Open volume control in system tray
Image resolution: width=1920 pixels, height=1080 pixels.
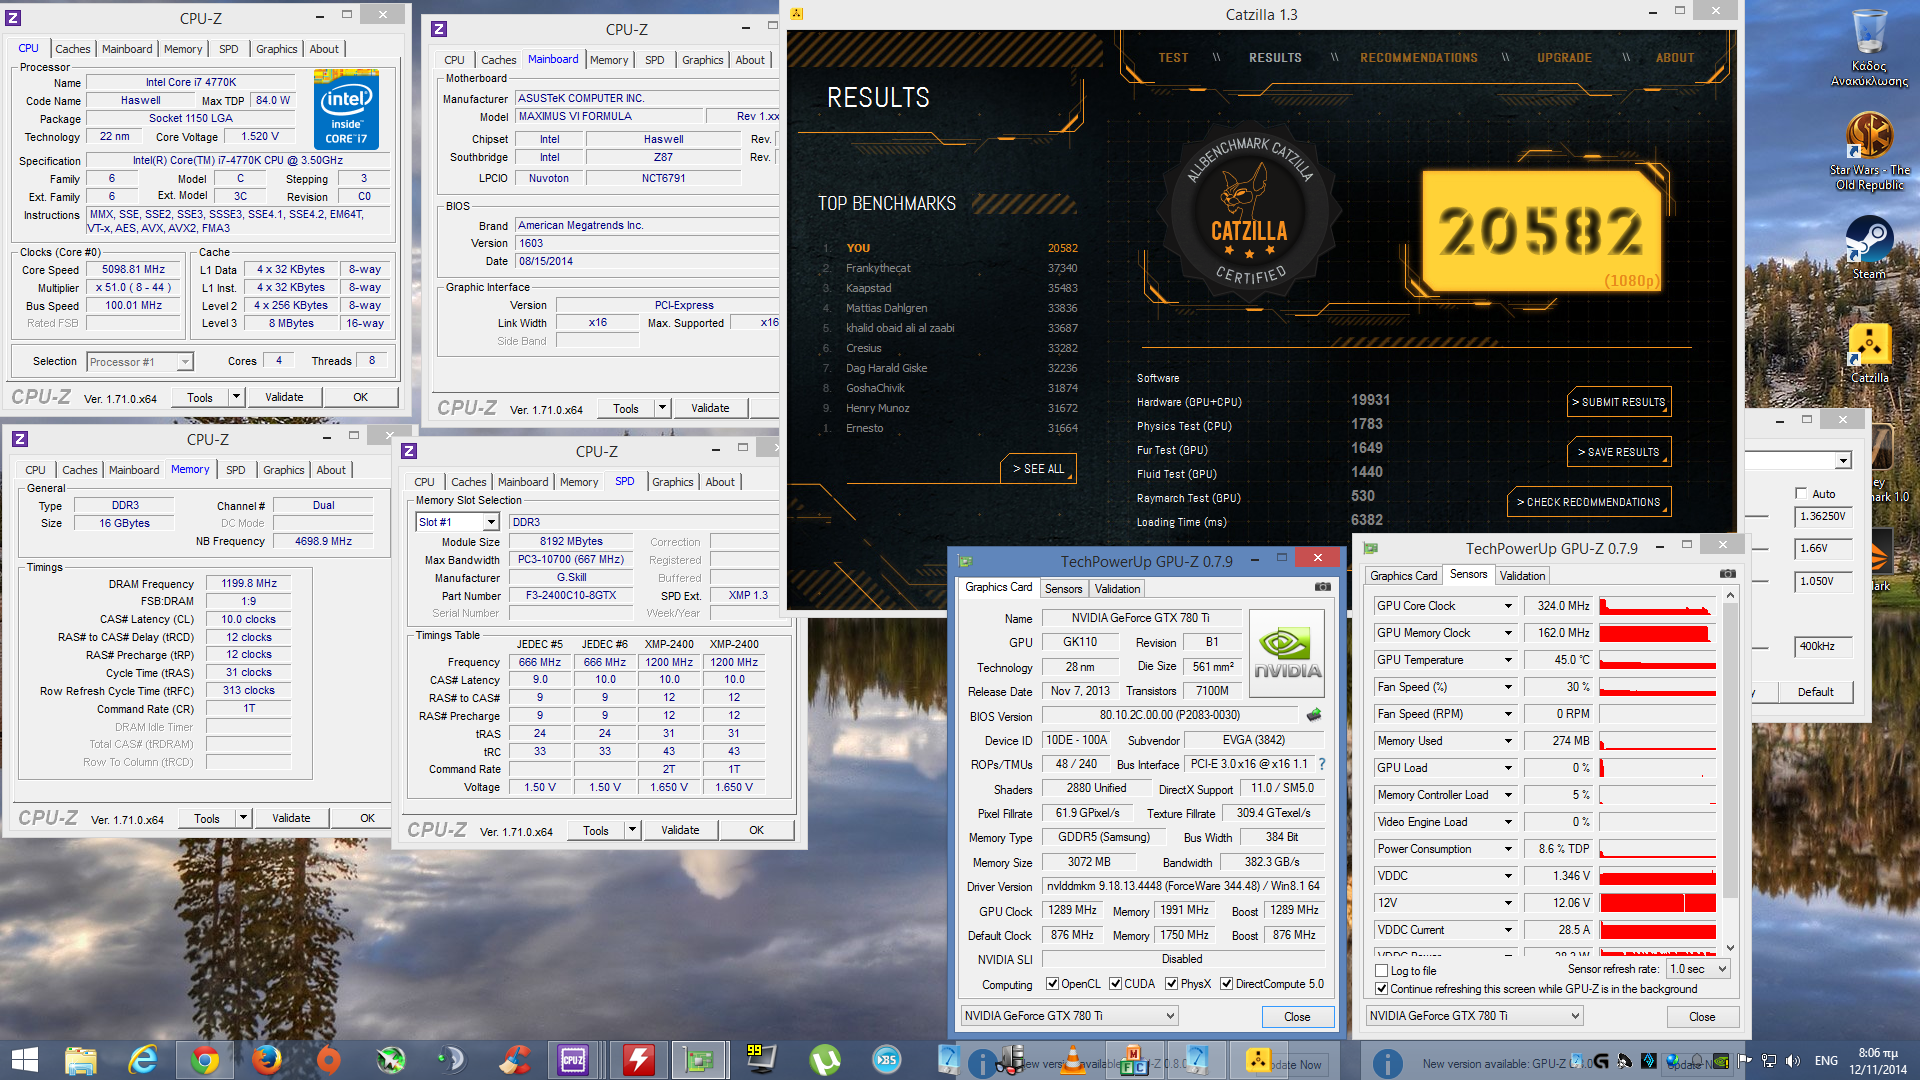[x=1793, y=1061]
